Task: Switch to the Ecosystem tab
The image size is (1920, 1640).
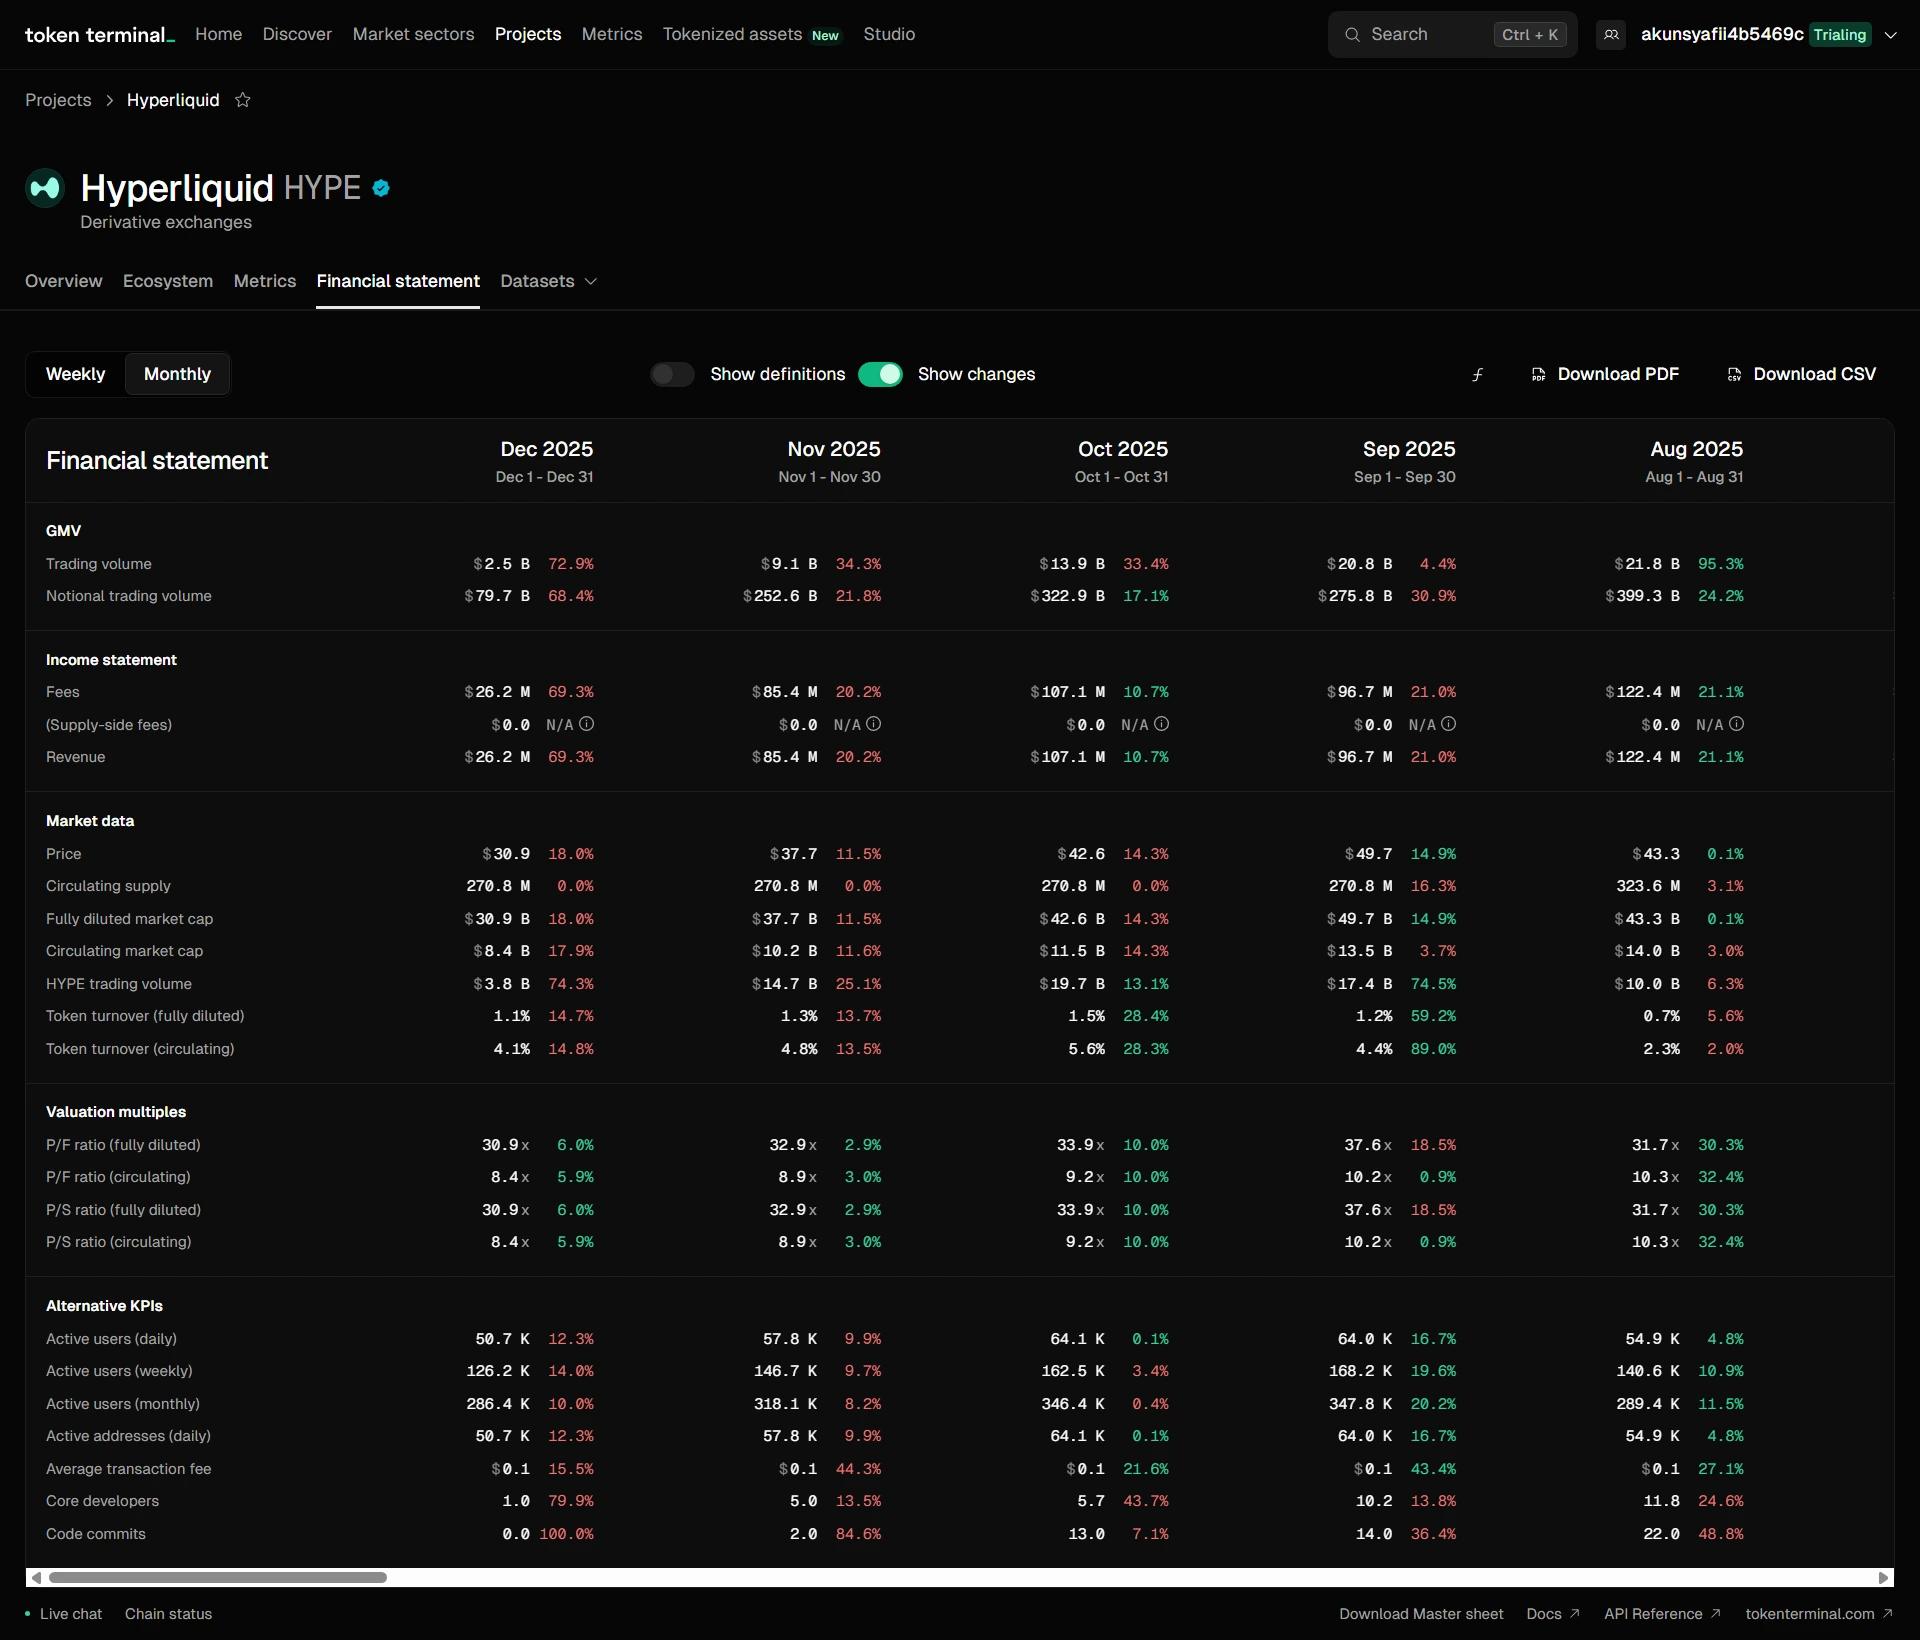Action: (x=167, y=282)
